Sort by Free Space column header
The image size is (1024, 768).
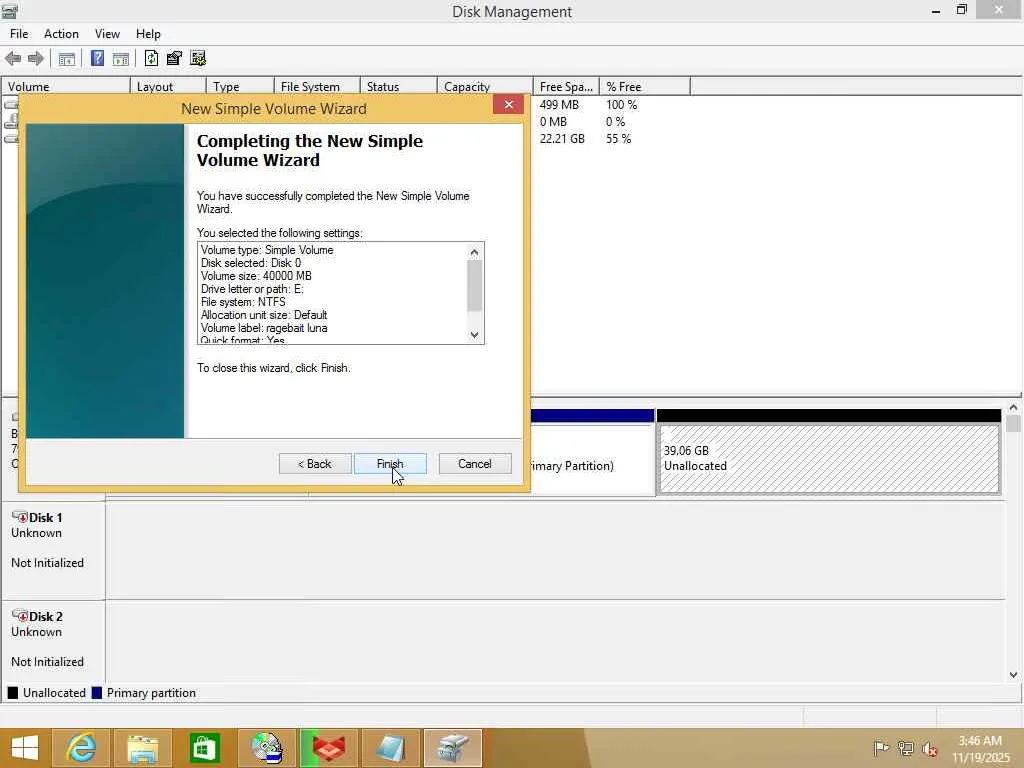point(566,86)
